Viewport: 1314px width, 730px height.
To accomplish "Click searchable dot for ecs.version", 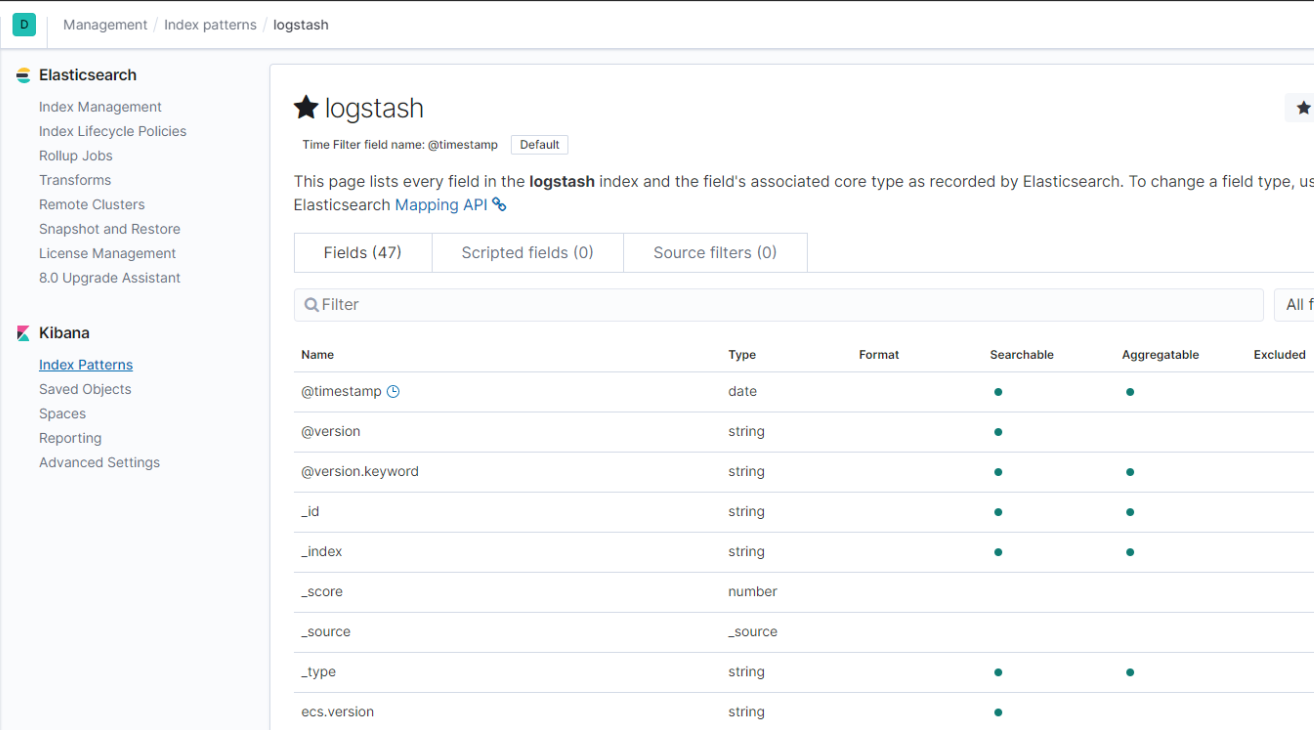I will [x=998, y=712].
